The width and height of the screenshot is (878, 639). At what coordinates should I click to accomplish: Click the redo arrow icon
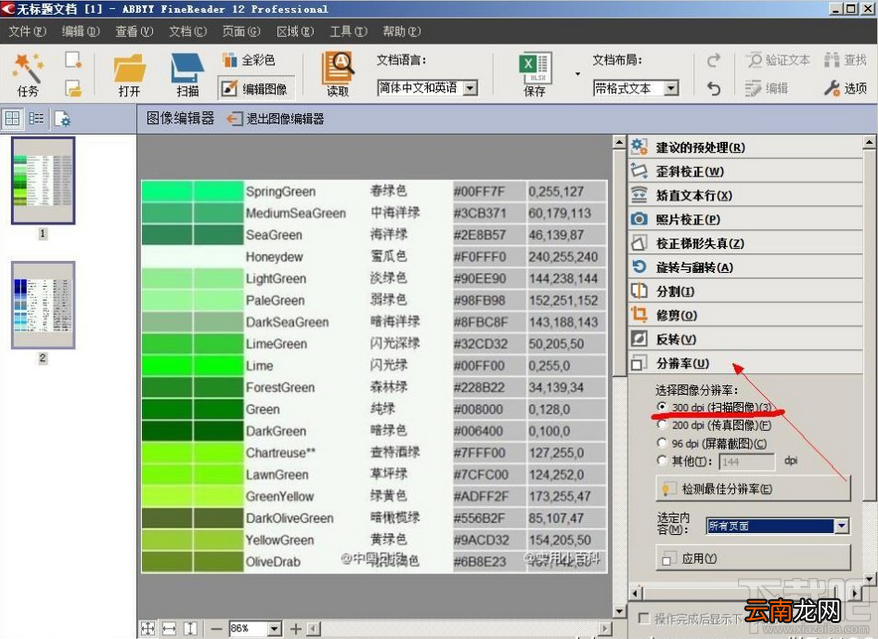(713, 60)
